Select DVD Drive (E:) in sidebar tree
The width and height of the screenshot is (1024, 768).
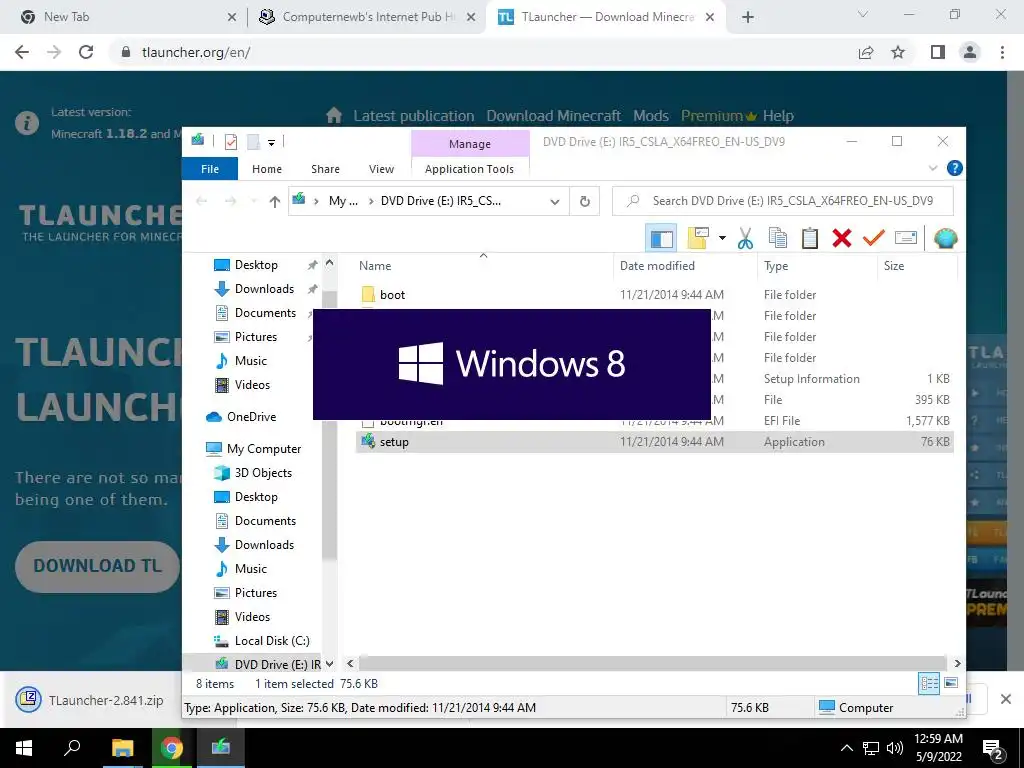(x=278, y=664)
